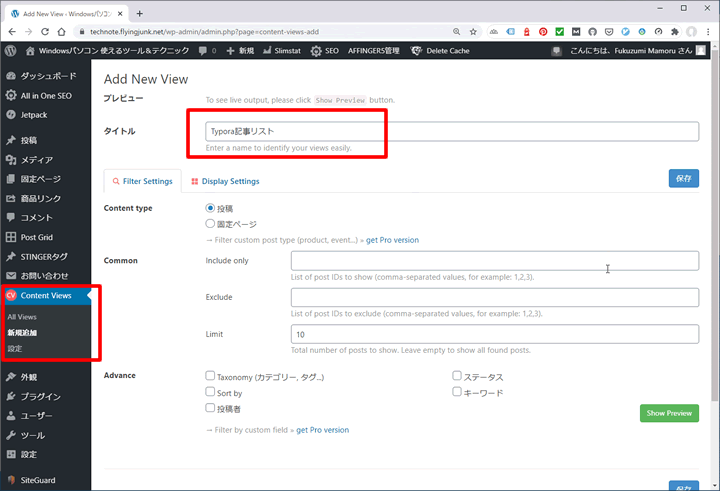Click green Show Preview button

point(669,413)
